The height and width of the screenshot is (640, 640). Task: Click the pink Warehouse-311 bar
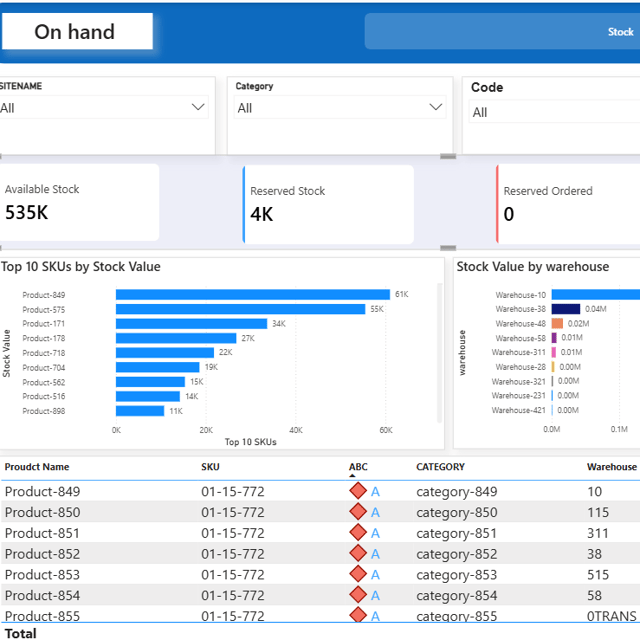(553, 352)
